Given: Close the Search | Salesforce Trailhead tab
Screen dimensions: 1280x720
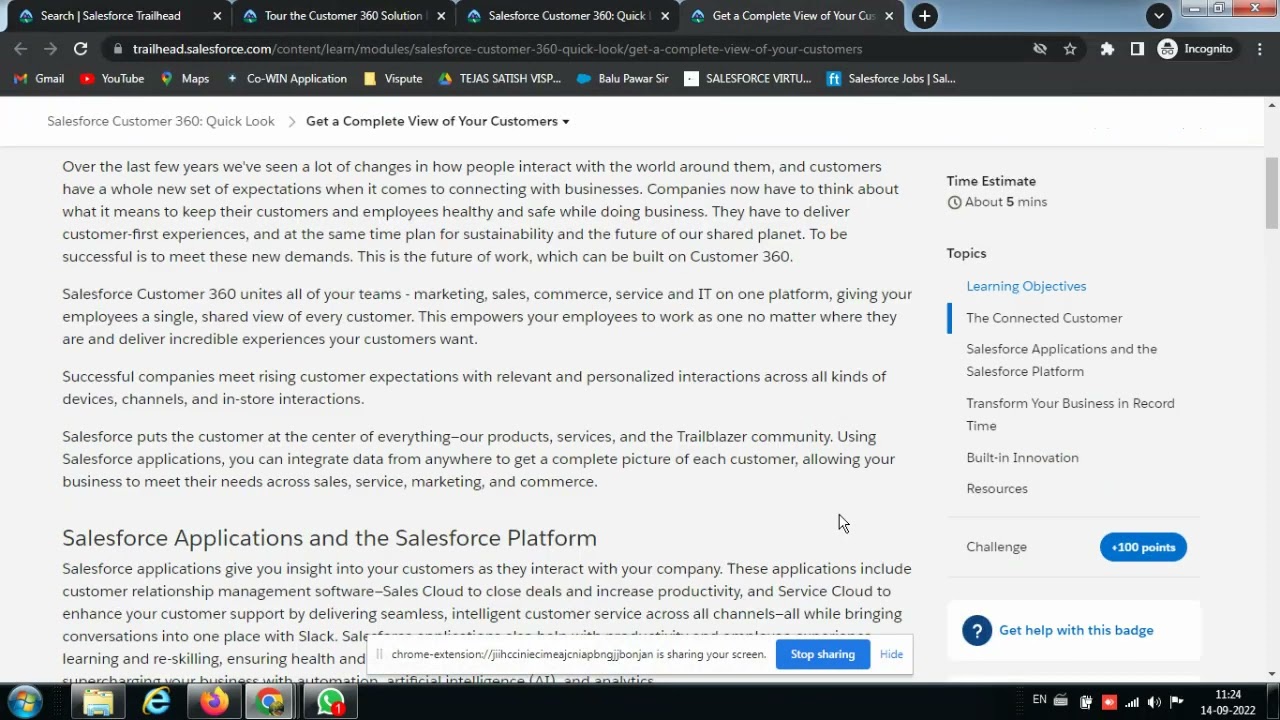Looking at the screenshot, I should (217, 16).
